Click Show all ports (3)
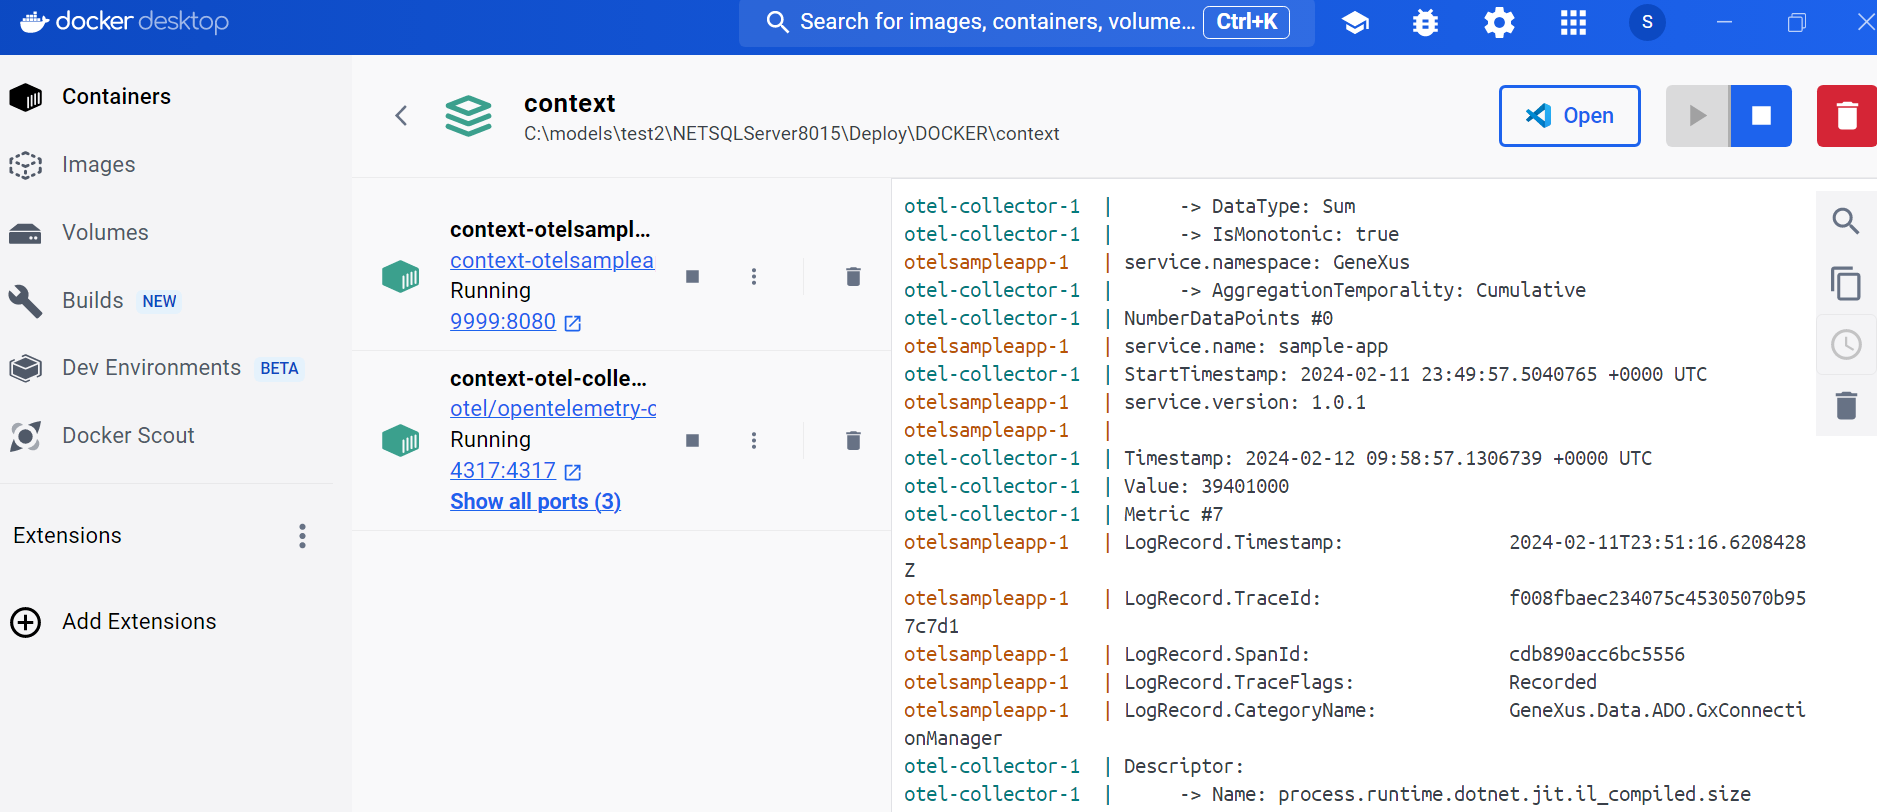 (x=535, y=502)
